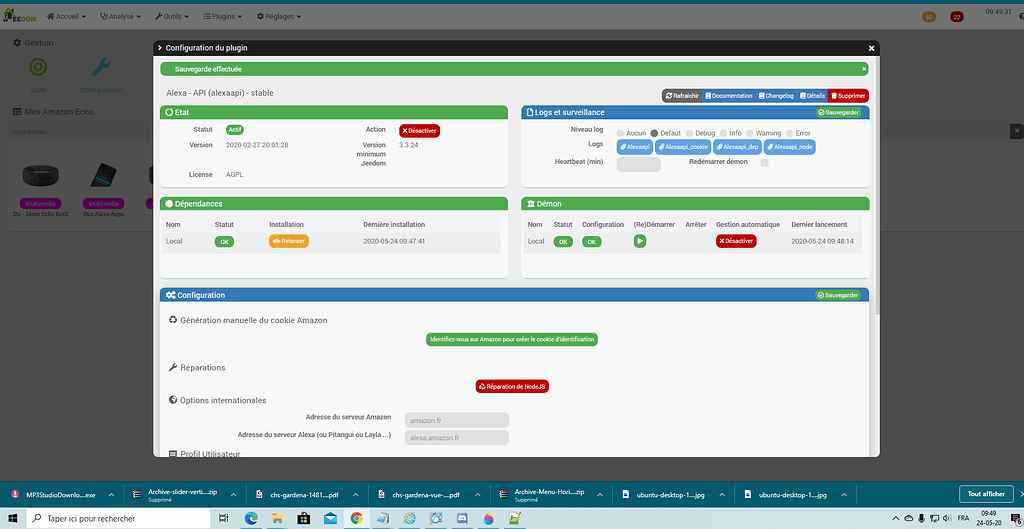
Task: Open the Alexaapi log
Action: (x=635, y=148)
